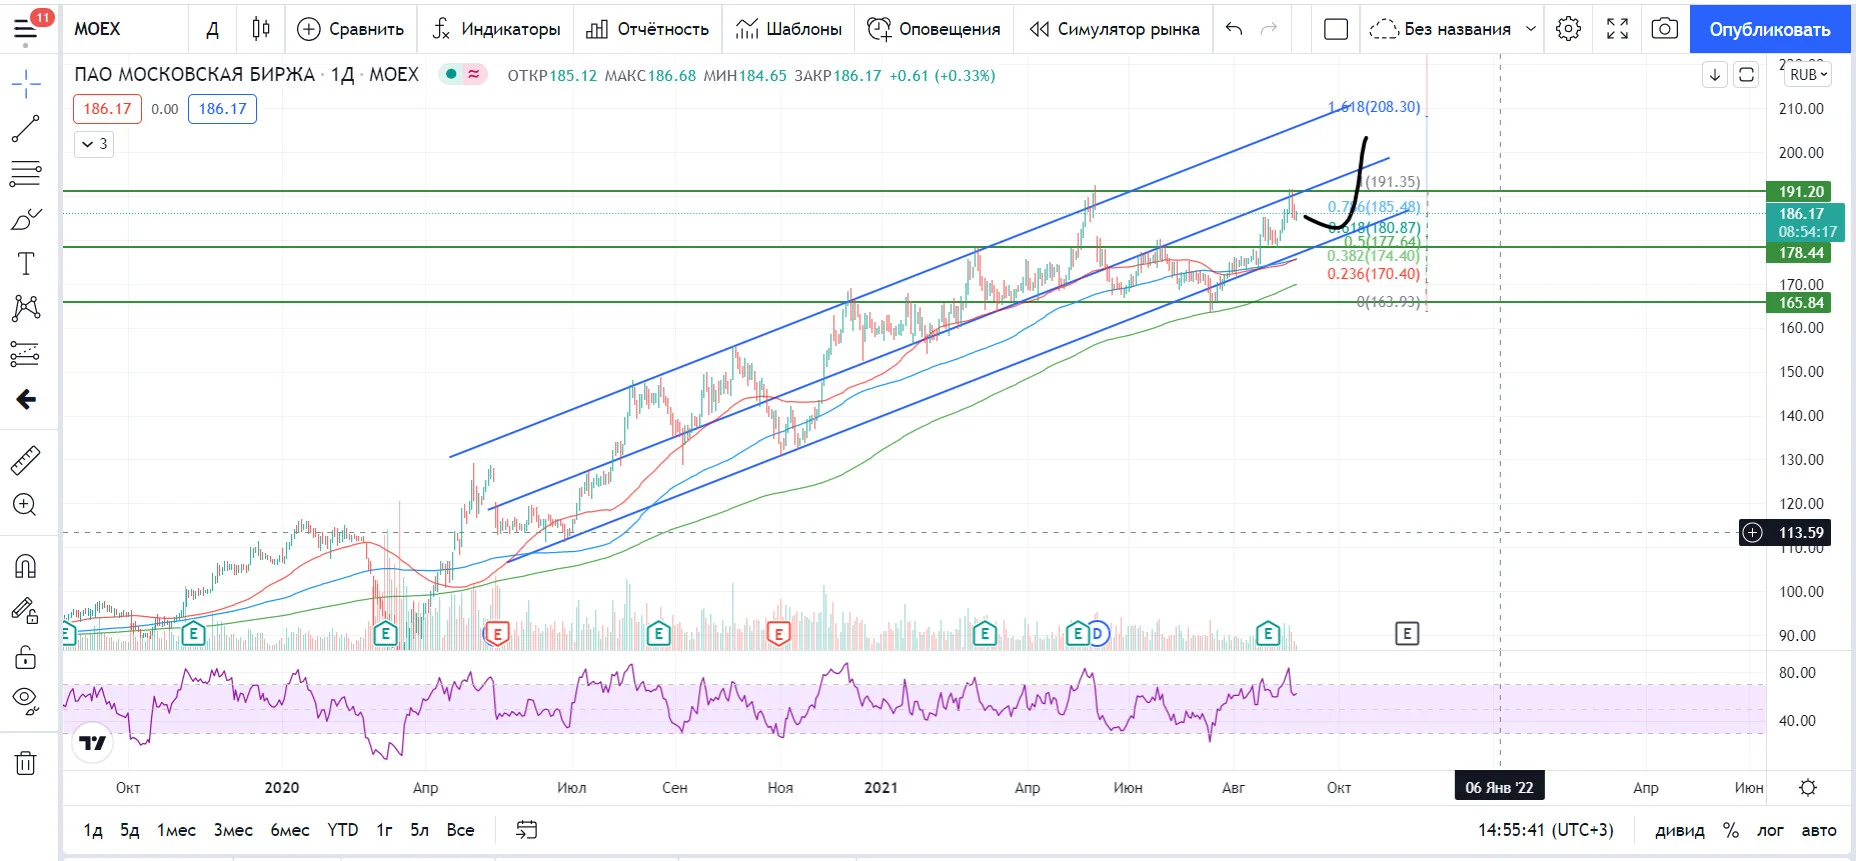Click the magnet mode icon
Viewport: 1856px width, 861px height.
[x=25, y=566]
